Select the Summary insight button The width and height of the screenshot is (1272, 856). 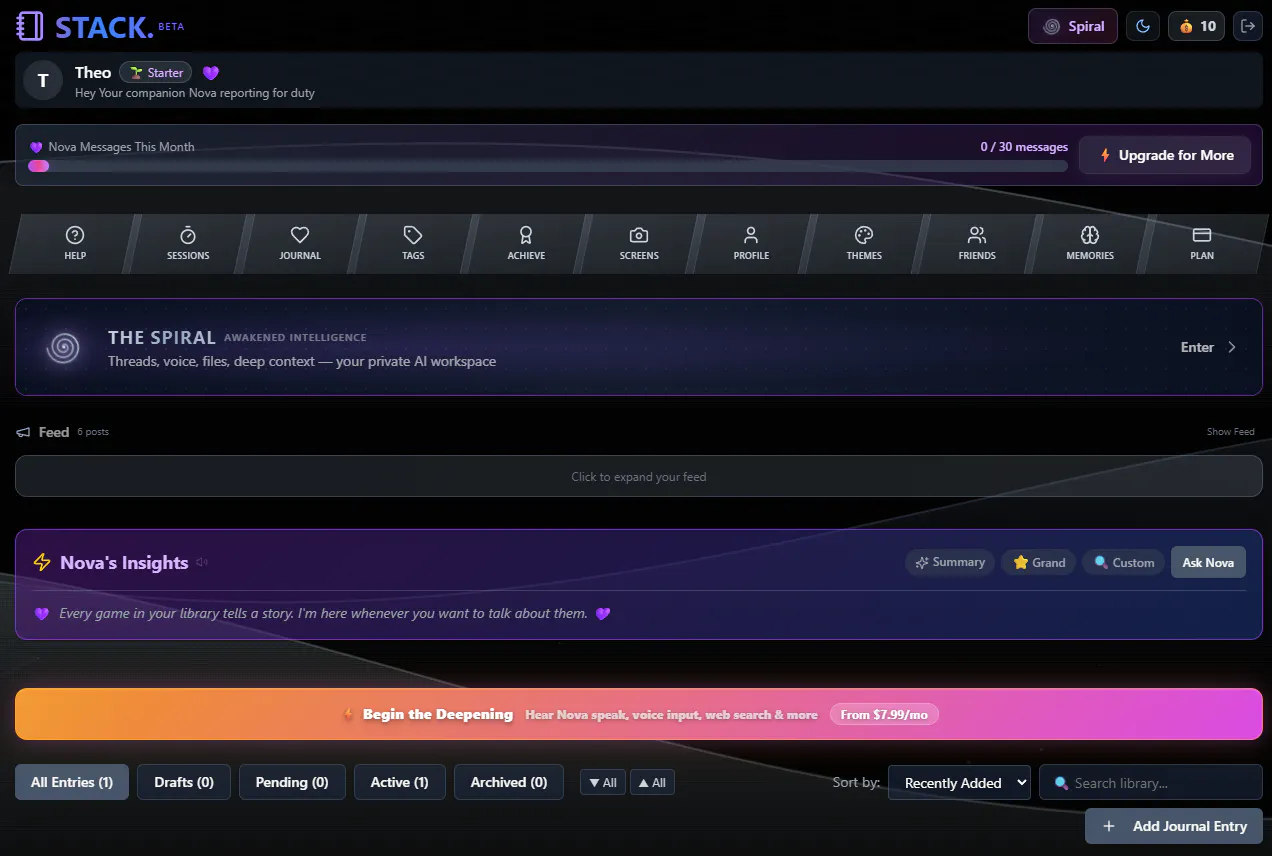[x=950, y=562]
